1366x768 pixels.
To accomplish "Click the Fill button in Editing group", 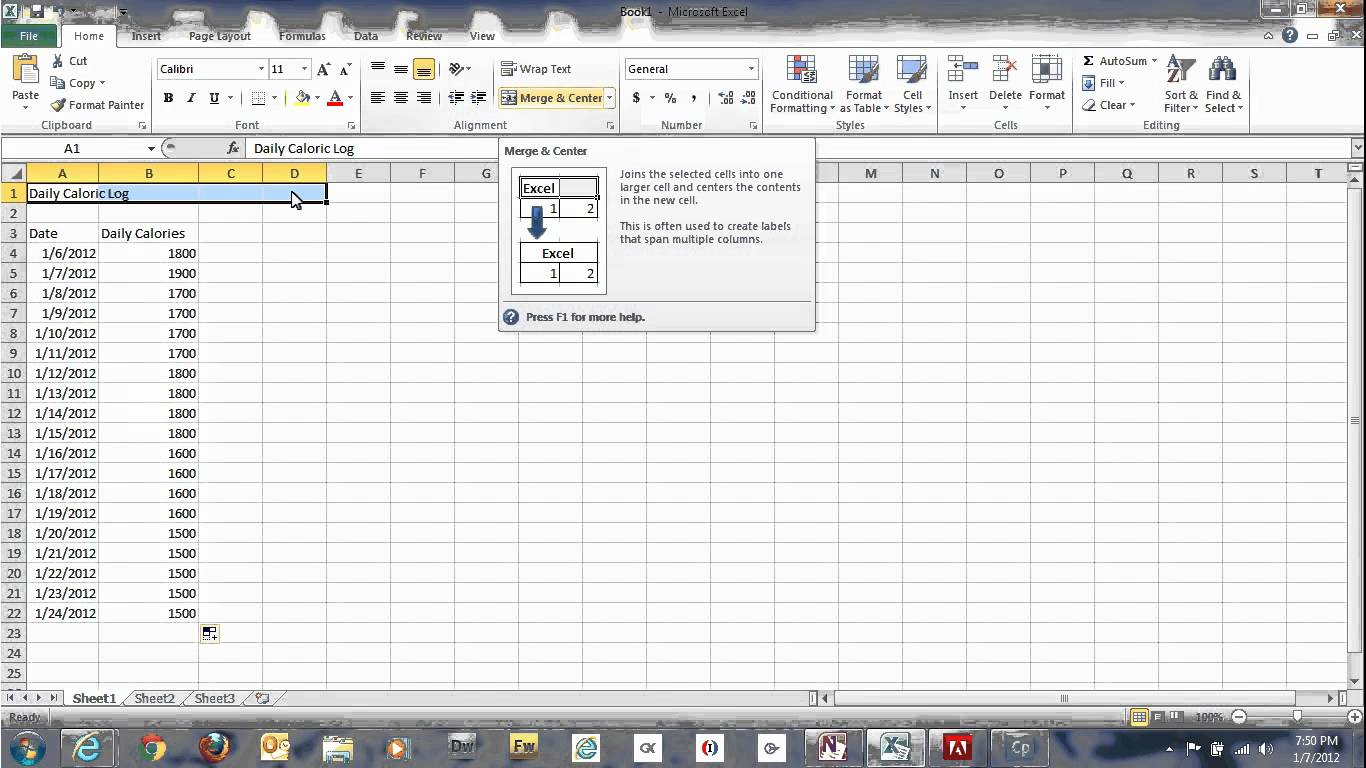I will pyautogui.click(x=1104, y=83).
